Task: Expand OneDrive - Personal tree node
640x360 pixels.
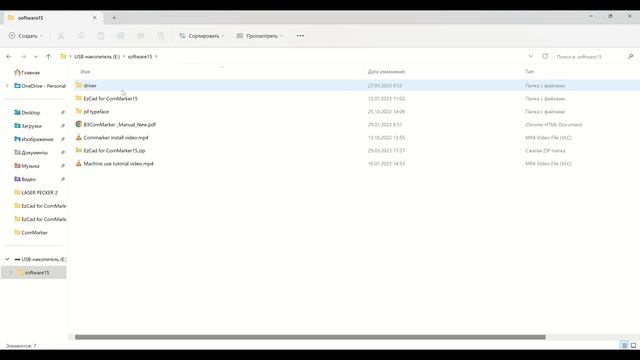Action: 7,86
